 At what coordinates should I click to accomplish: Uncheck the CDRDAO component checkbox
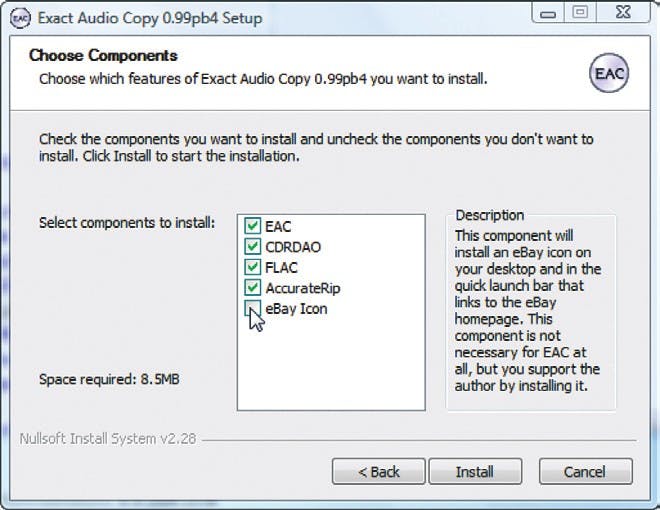[252, 247]
